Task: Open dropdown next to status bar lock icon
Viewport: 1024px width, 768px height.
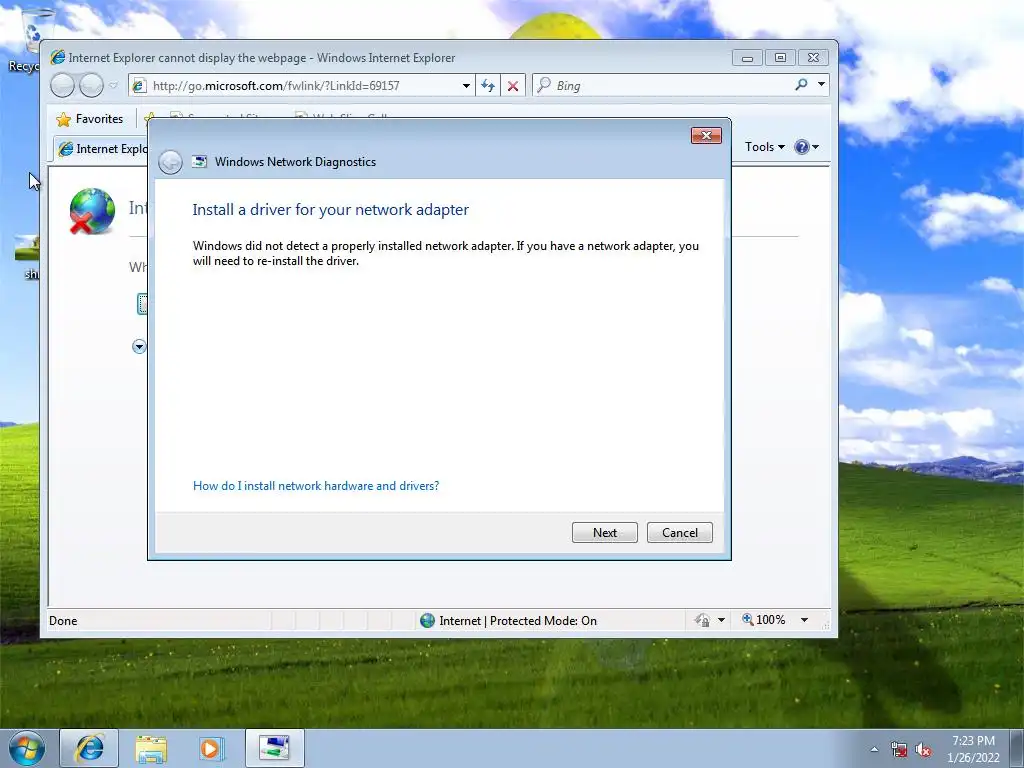Action: pyautogui.click(x=721, y=620)
